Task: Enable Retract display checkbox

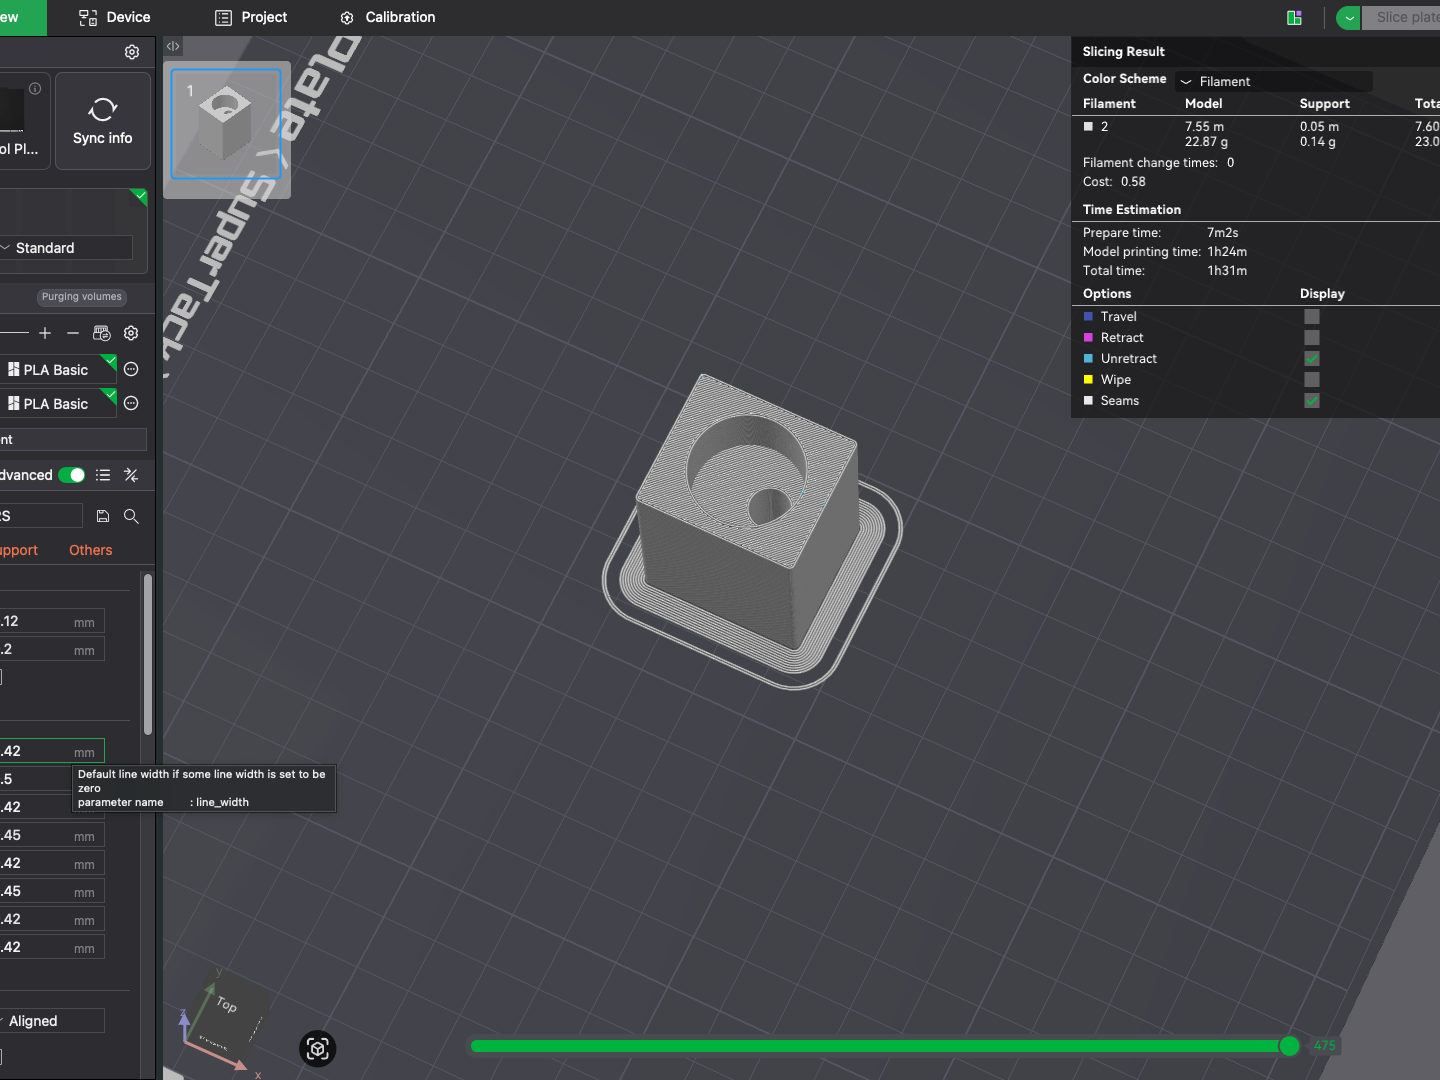Action: click(x=1312, y=337)
